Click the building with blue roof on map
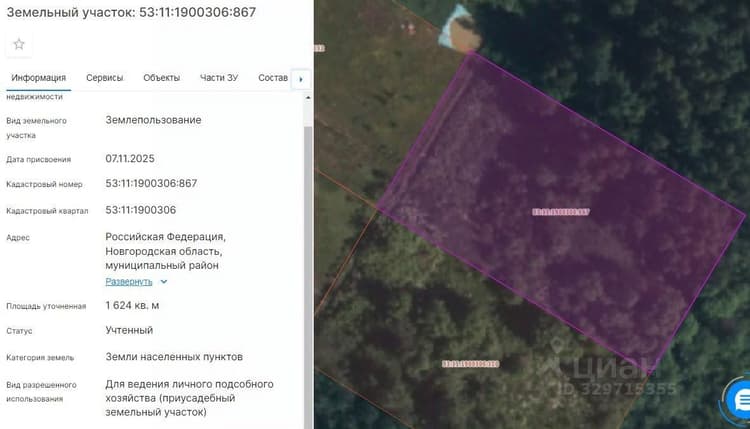This screenshot has height=429, width=750. click(x=460, y=30)
